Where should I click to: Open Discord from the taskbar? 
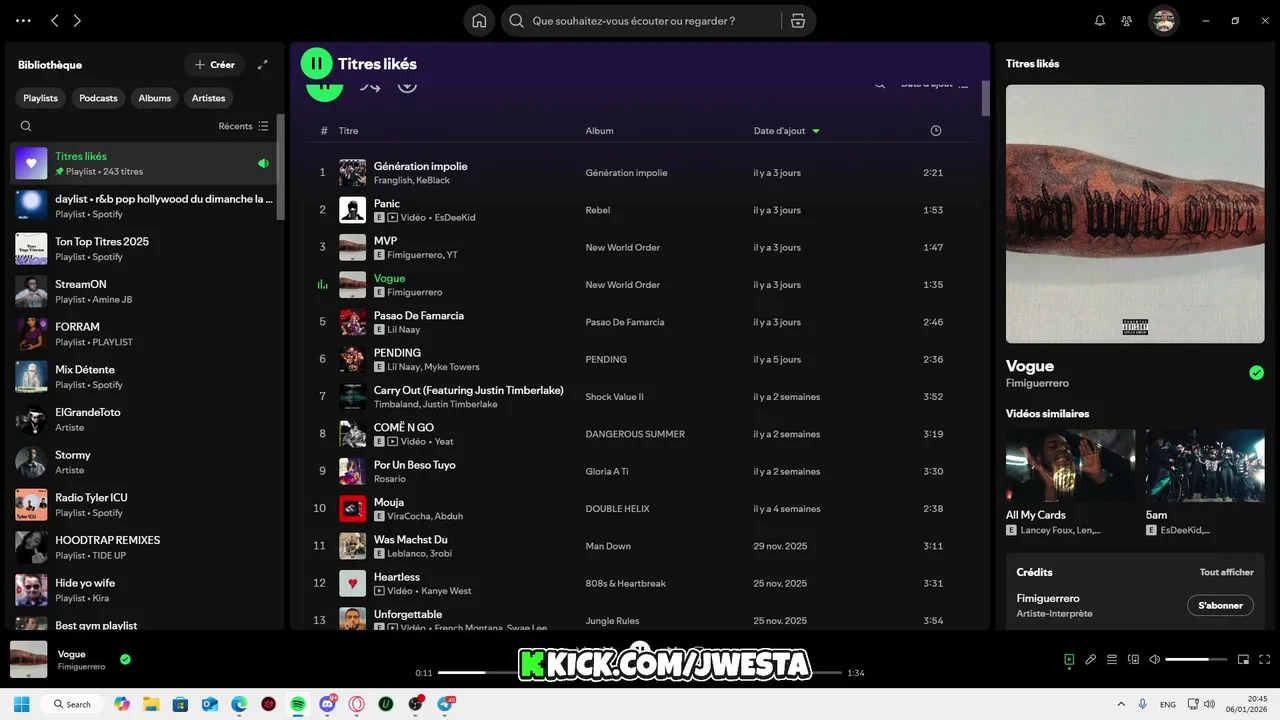point(327,704)
